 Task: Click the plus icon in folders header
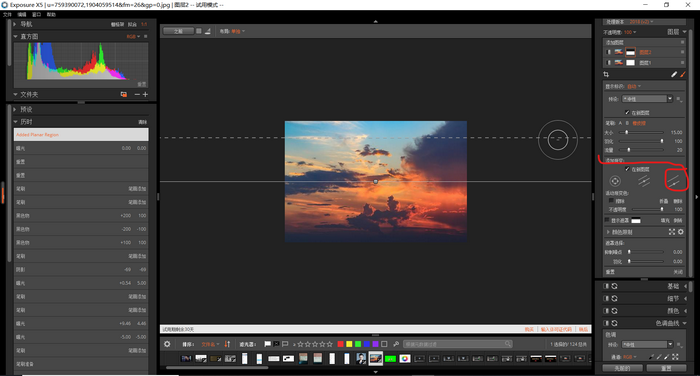(x=145, y=94)
